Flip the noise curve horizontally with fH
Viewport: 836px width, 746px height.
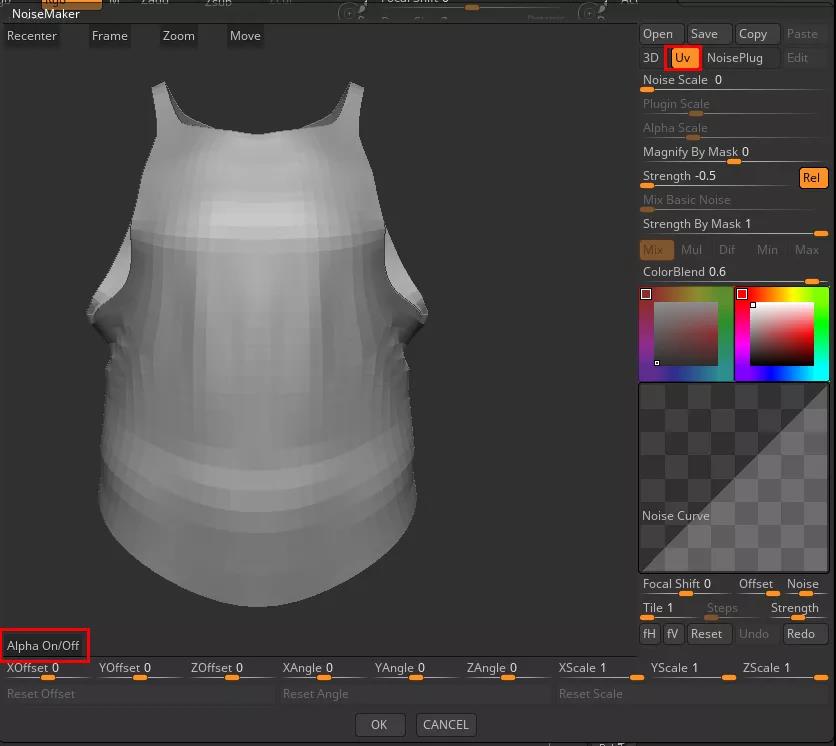click(x=650, y=634)
